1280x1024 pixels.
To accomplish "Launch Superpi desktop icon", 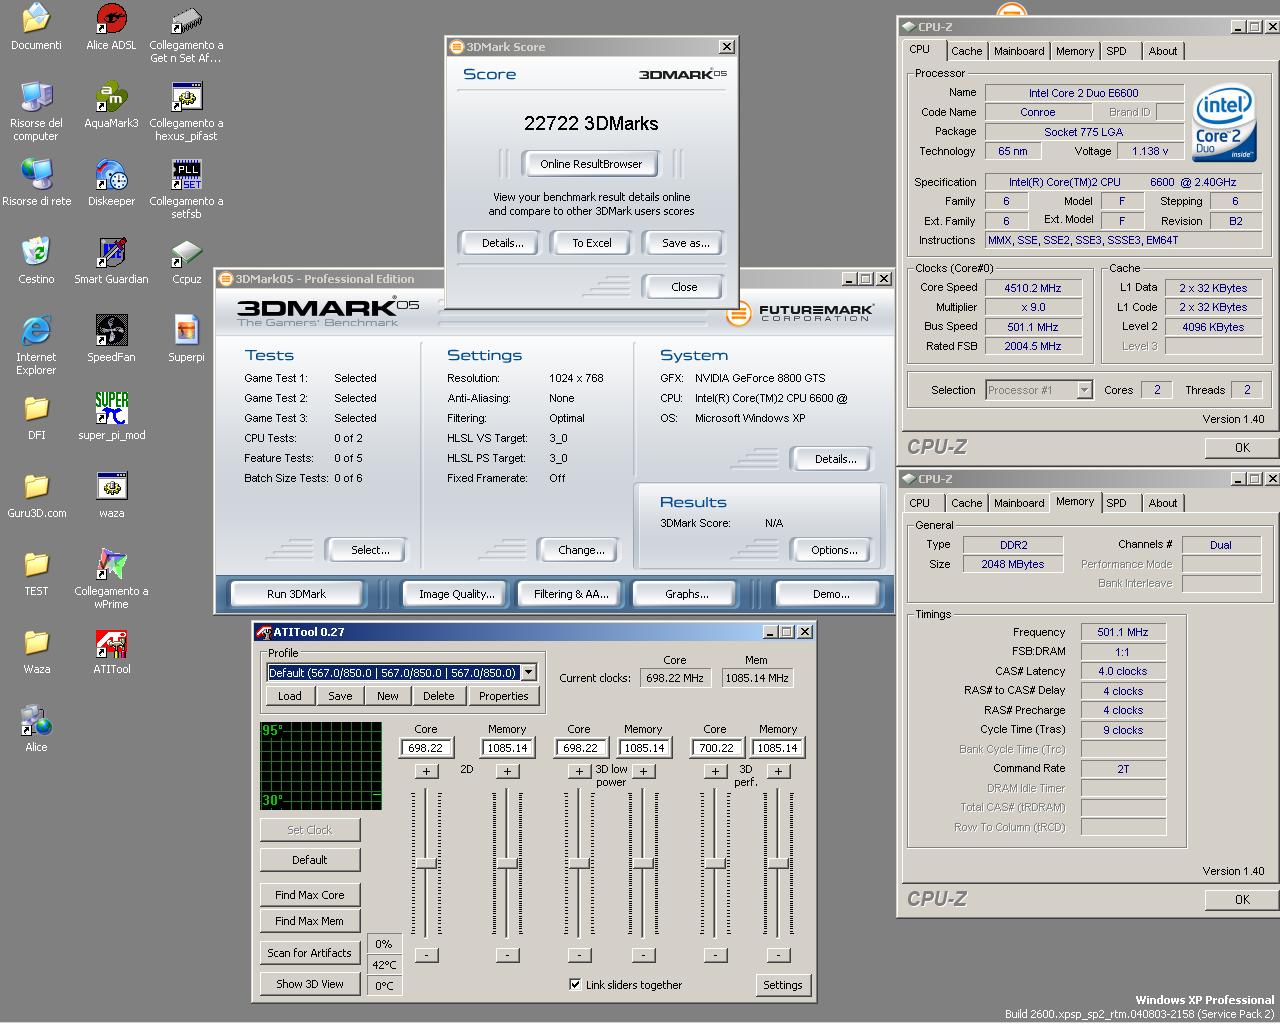I will [x=186, y=339].
